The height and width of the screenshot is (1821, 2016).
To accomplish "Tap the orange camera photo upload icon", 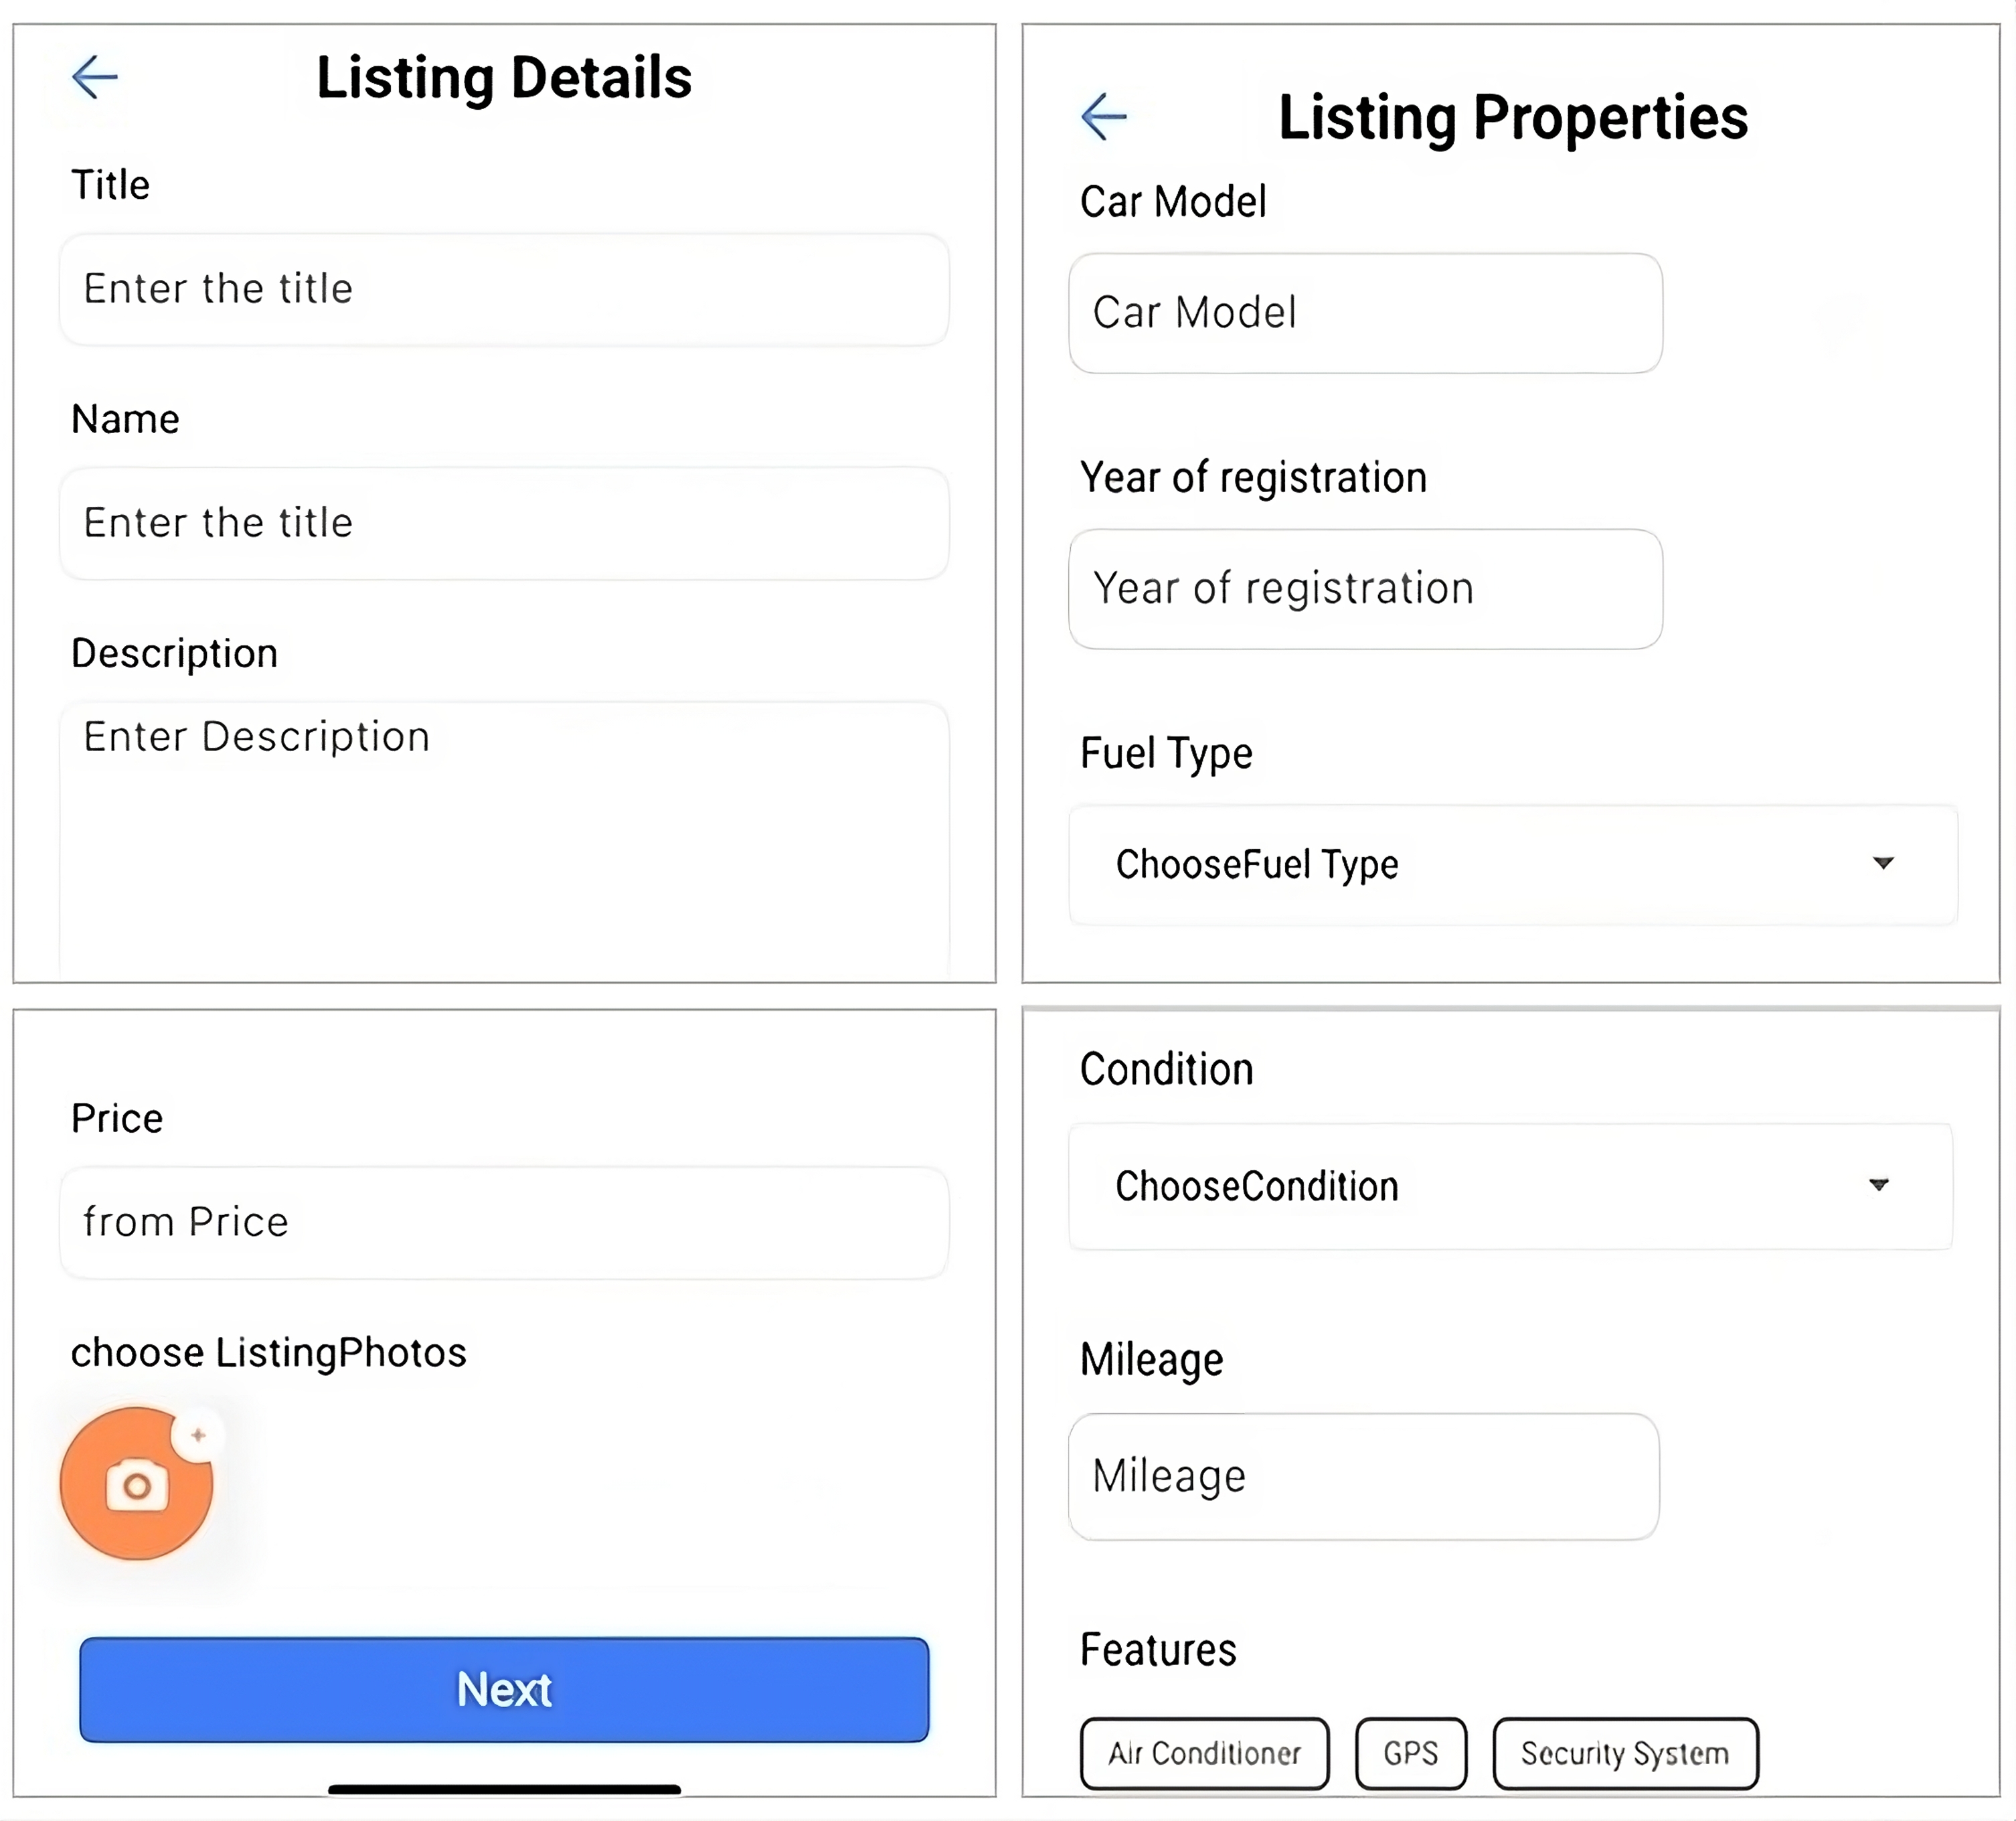I will [136, 1485].
